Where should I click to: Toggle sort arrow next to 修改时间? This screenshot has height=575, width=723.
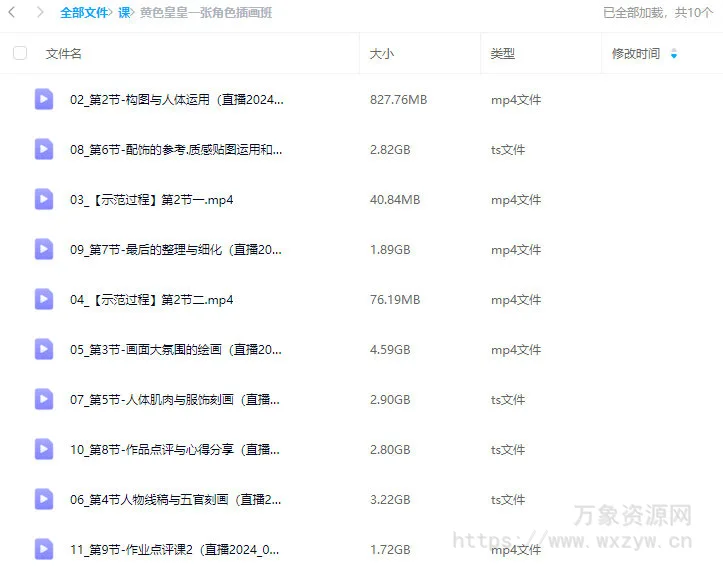pyautogui.click(x=673, y=54)
